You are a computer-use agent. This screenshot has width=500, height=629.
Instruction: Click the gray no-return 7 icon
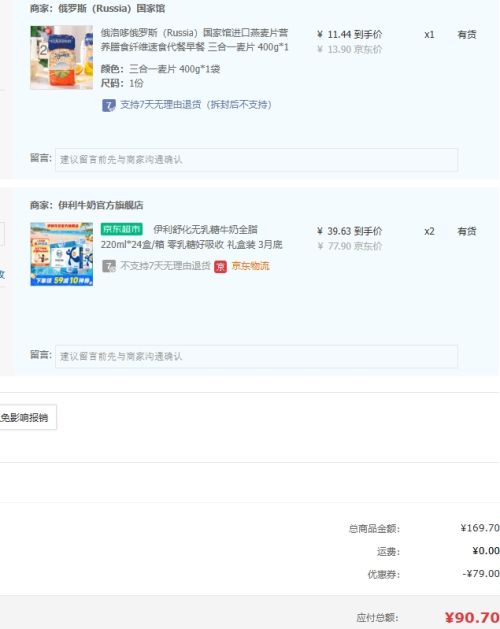click(x=109, y=266)
